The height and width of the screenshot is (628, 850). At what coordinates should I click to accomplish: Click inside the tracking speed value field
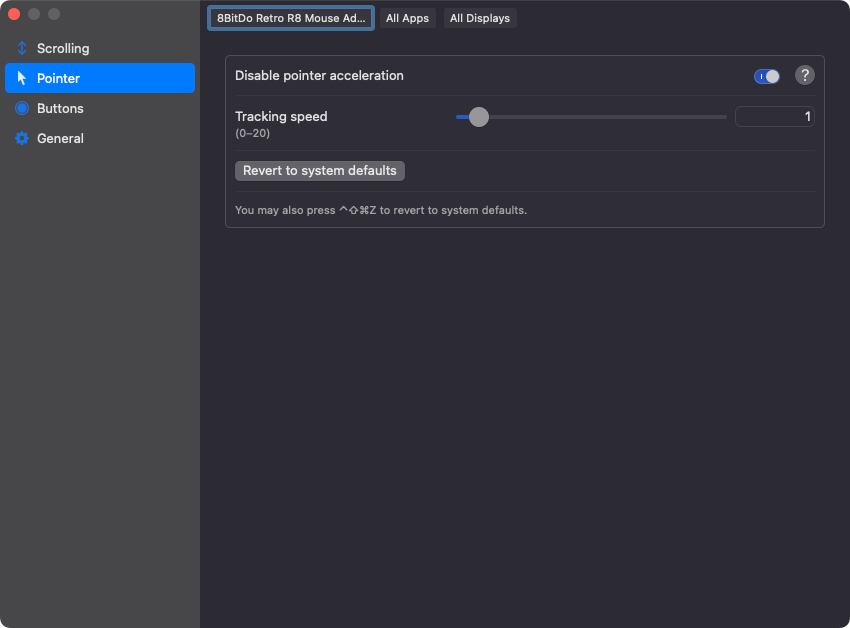tap(774, 117)
